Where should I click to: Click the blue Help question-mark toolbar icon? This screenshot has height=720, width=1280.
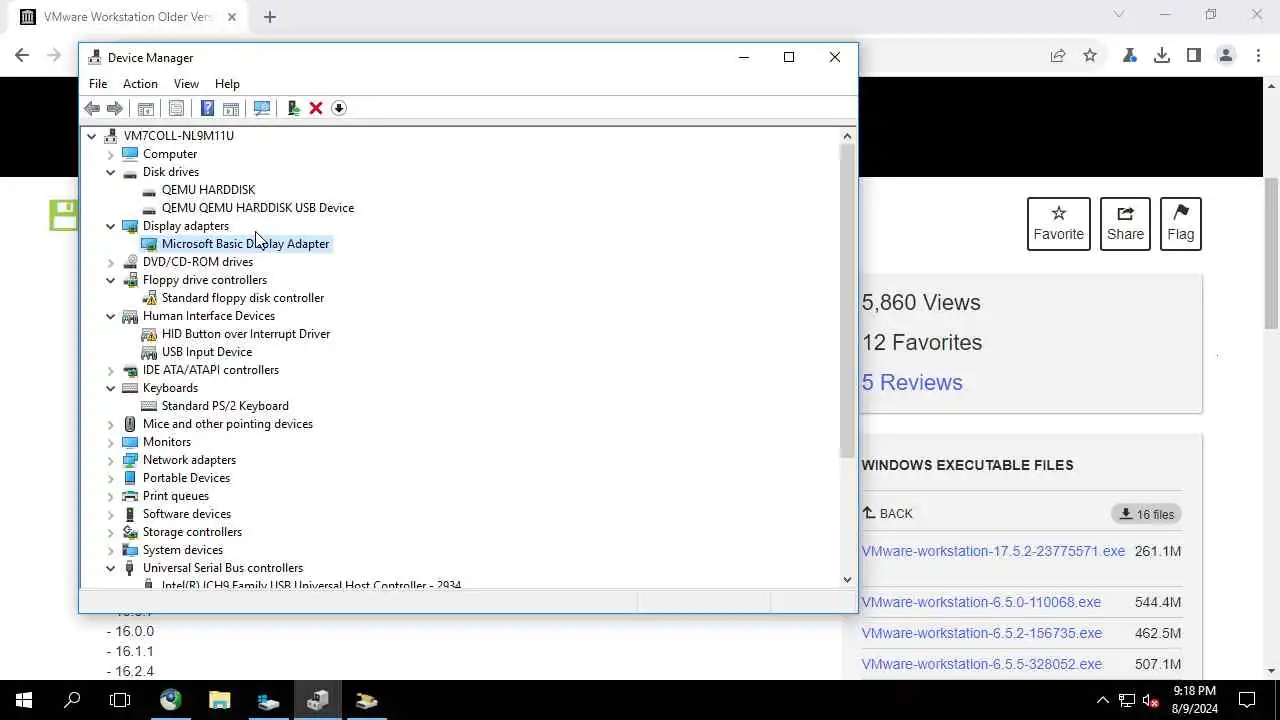[207, 108]
